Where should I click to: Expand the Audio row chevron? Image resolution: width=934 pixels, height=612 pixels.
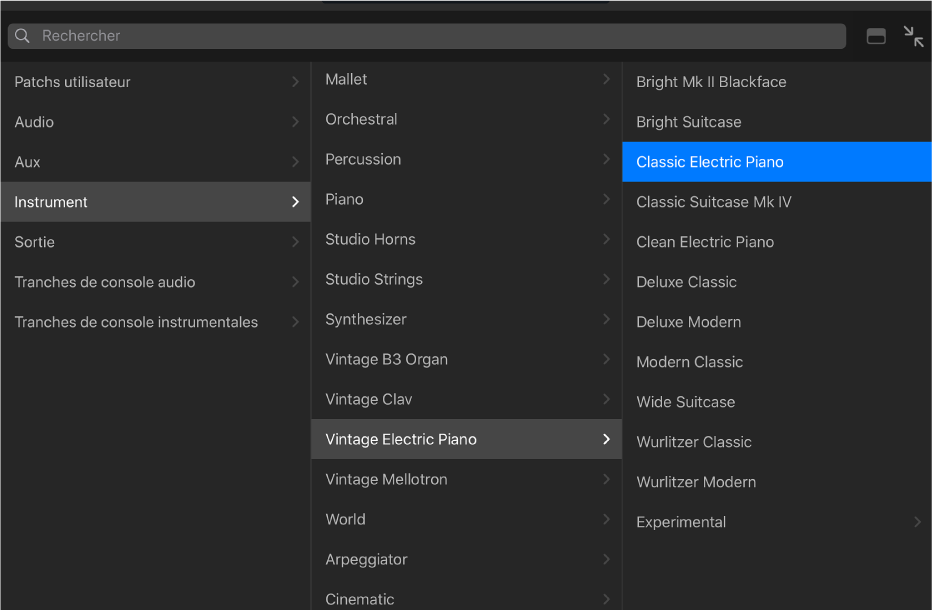295,122
